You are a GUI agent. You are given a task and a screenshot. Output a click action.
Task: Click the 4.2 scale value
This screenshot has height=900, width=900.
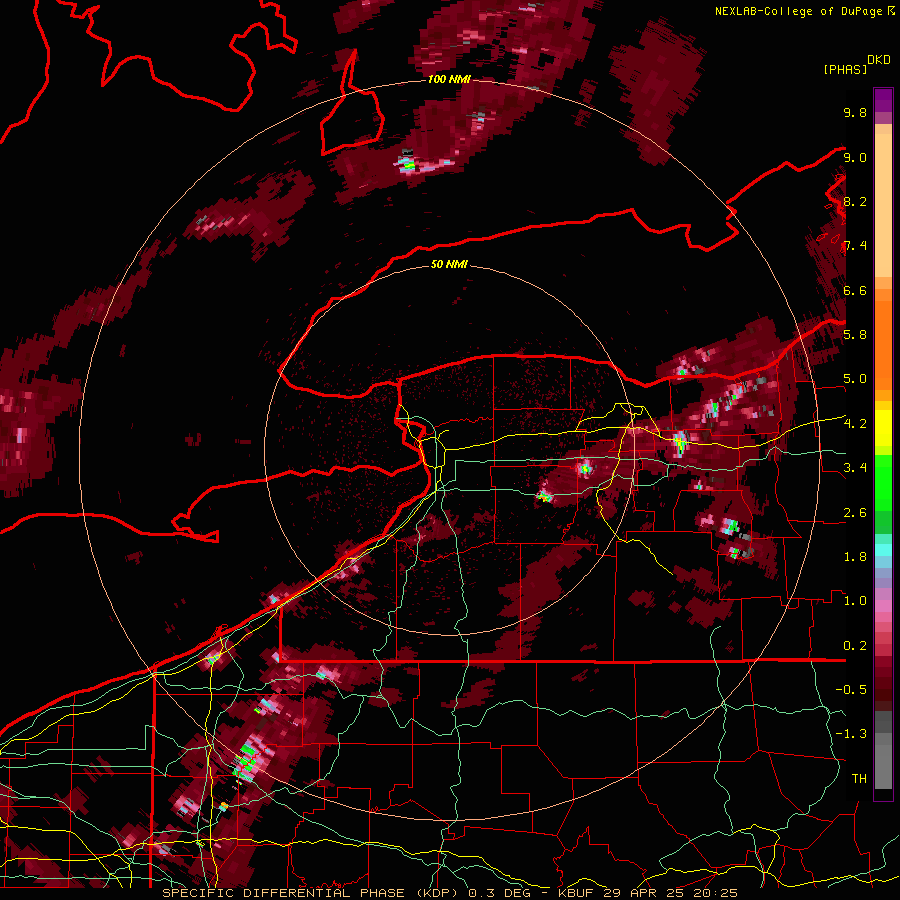855,424
